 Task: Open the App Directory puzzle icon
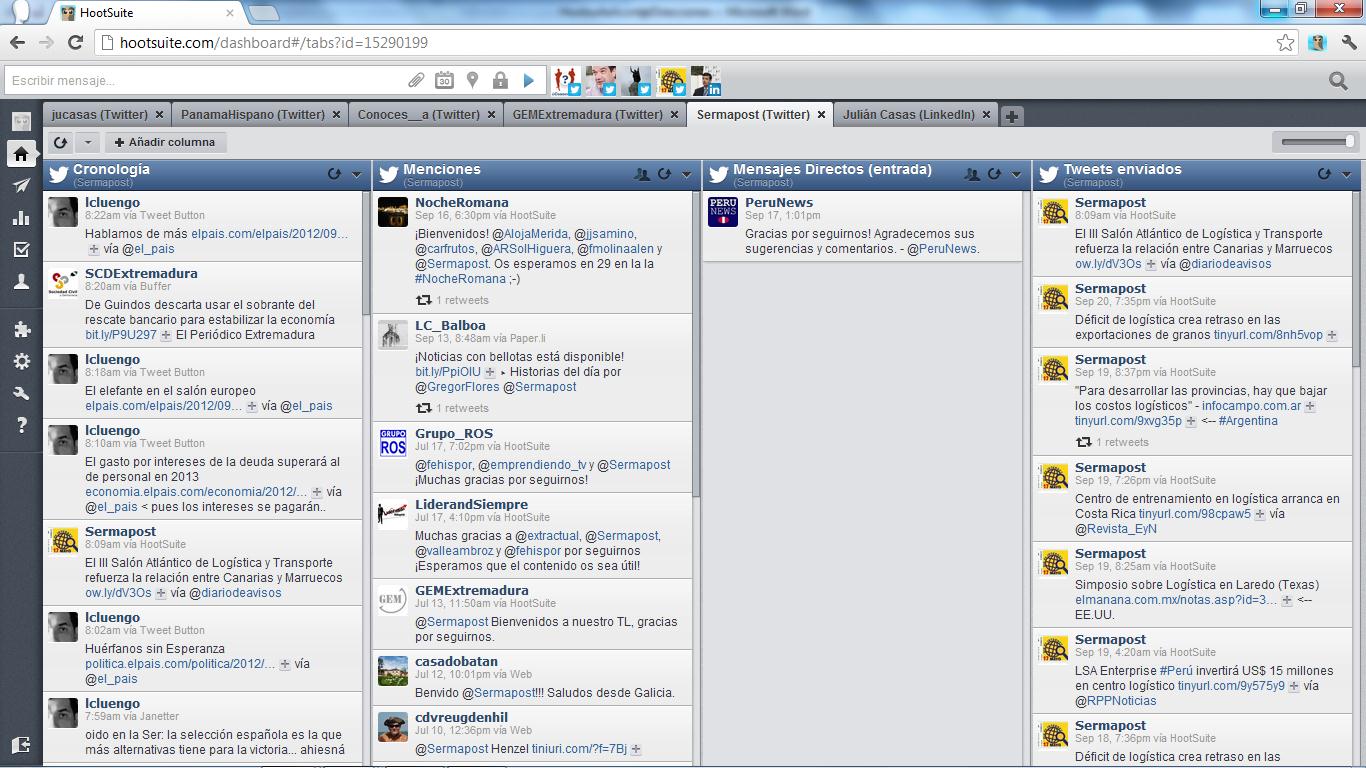click(21, 330)
